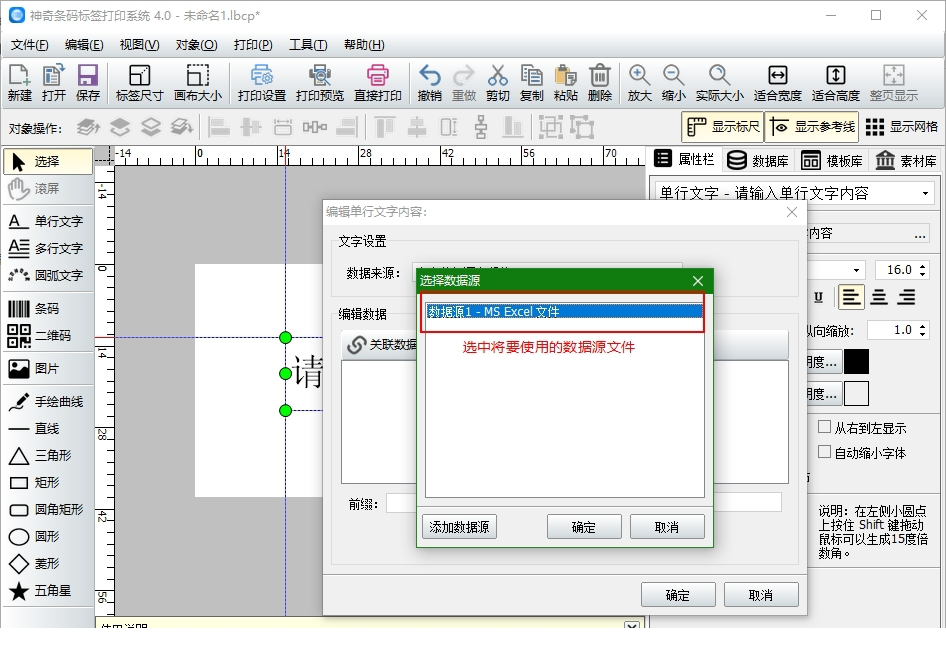The image size is (946, 653).
Task: Click the 直接打印 direct print icon
Action: pyautogui.click(x=378, y=83)
